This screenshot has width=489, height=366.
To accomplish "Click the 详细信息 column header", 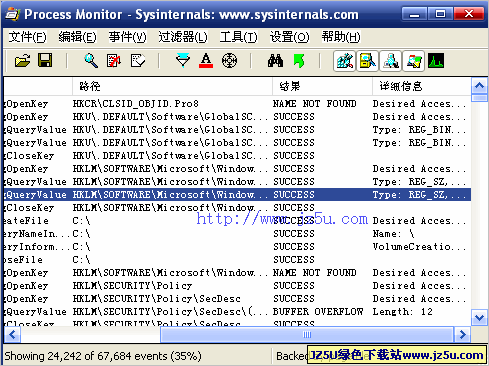I will [x=422, y=87].
